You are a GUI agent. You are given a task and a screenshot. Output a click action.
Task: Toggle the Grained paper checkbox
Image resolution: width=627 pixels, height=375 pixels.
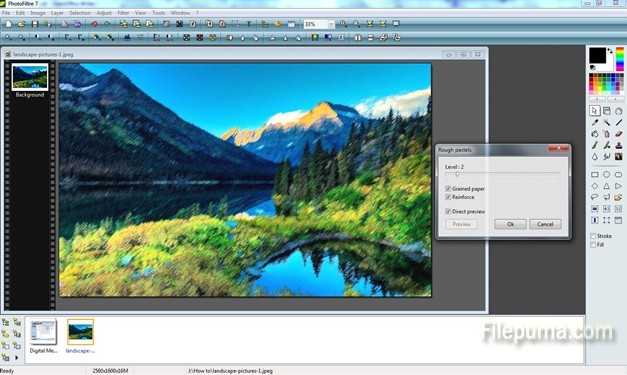tap(448, 189)
